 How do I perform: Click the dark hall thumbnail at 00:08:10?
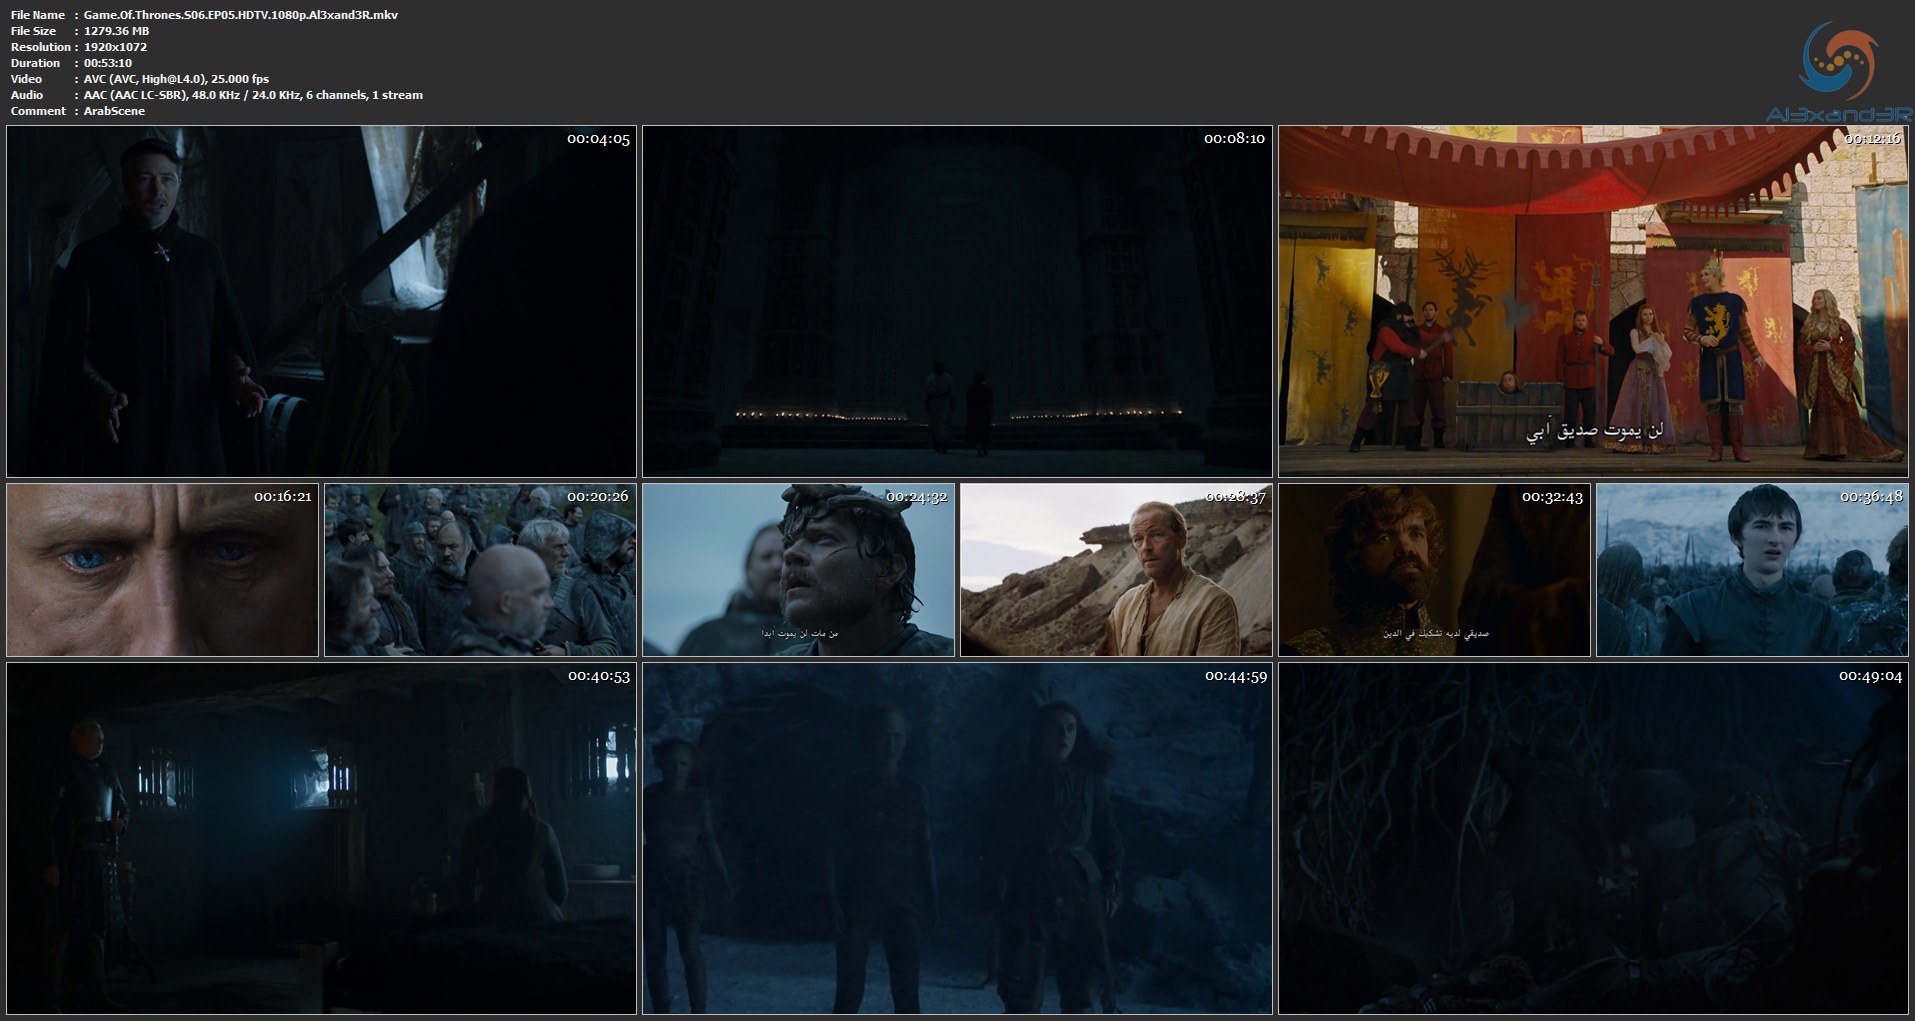pyautogui.click(x=957, y=301)
